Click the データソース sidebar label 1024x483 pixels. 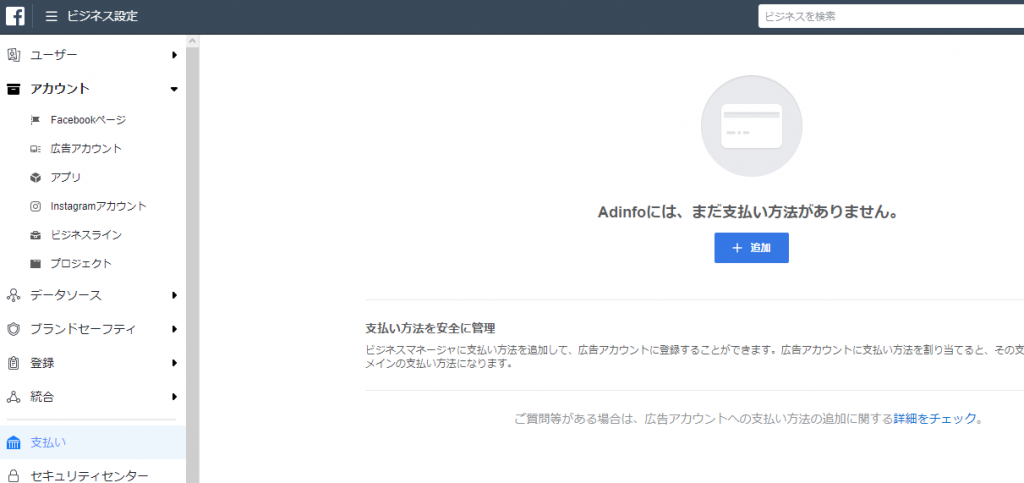click(66, 296)
